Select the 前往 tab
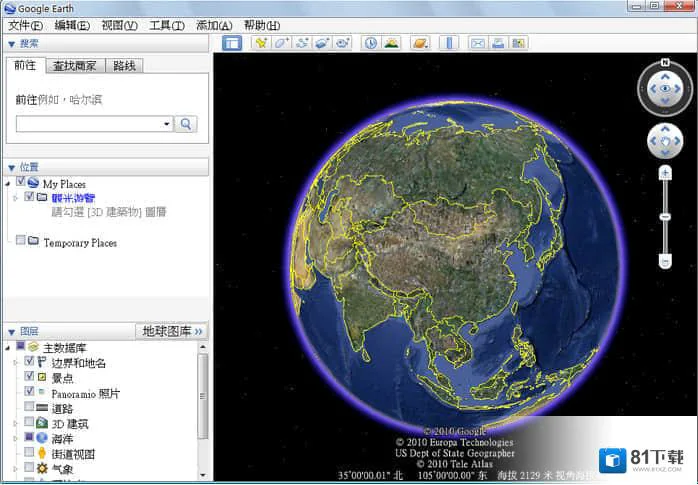698x485 pixels. coord(25,65)
